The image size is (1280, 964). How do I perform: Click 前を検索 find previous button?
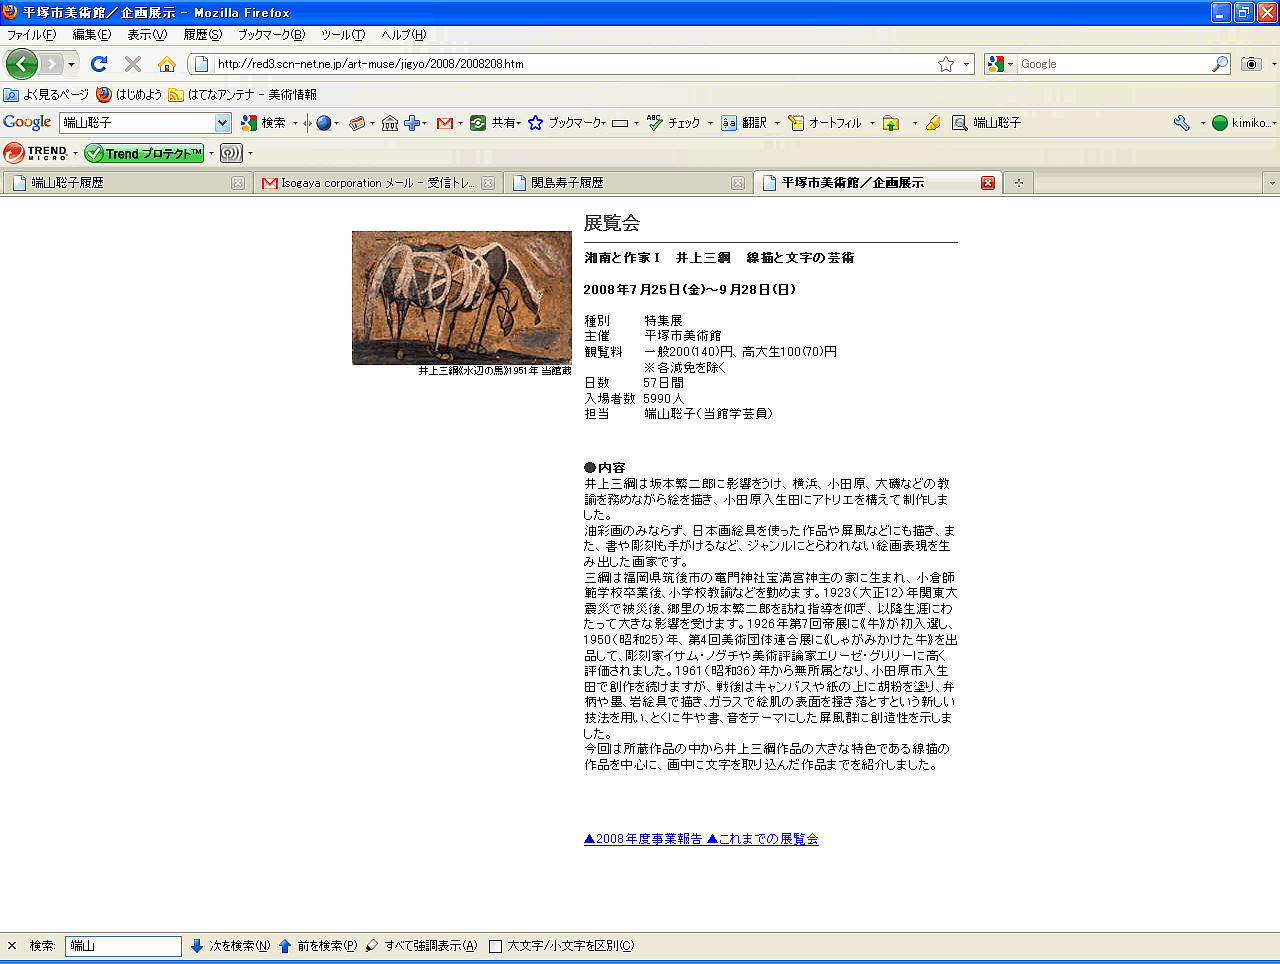(x=318, y=946)
